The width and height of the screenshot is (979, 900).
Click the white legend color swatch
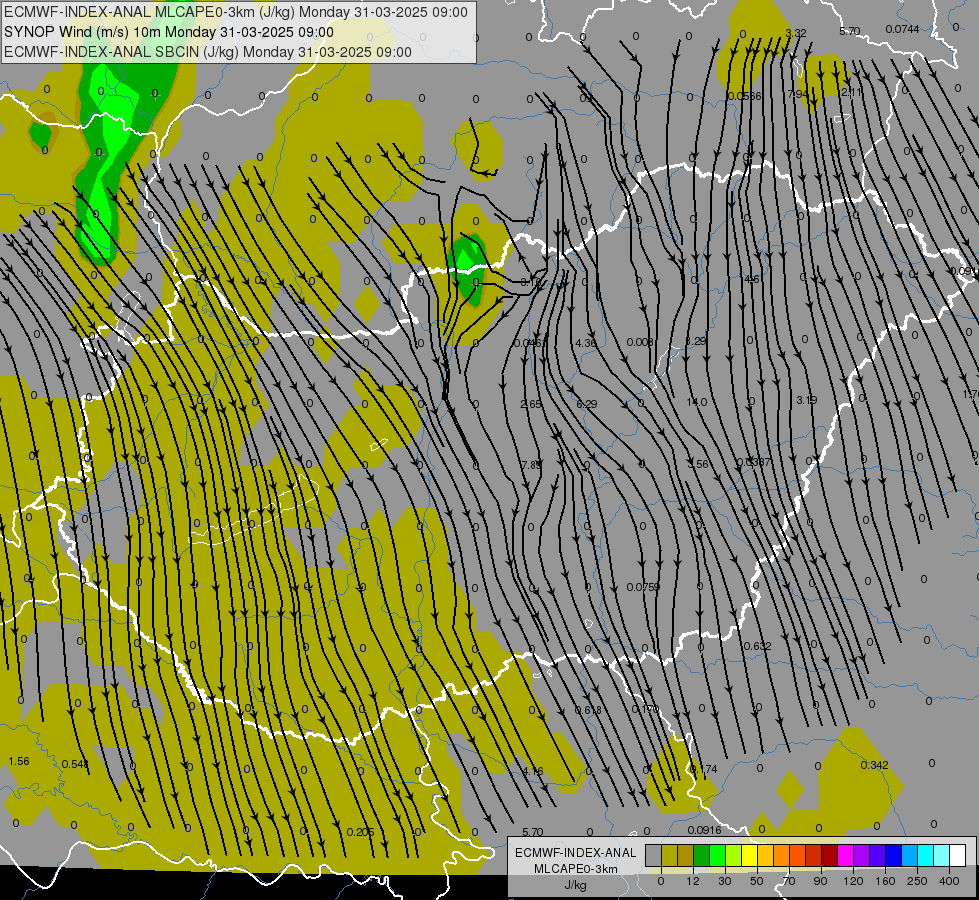coord(957,855)
